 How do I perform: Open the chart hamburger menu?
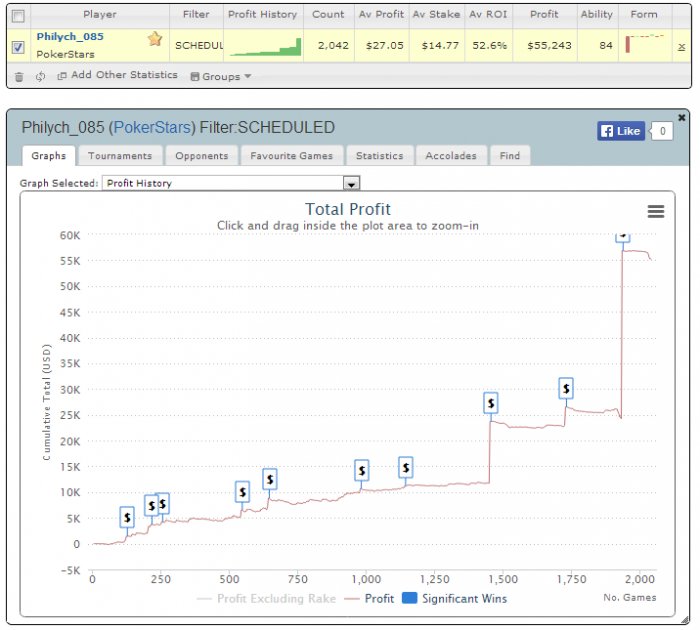[x=656, y=211]
